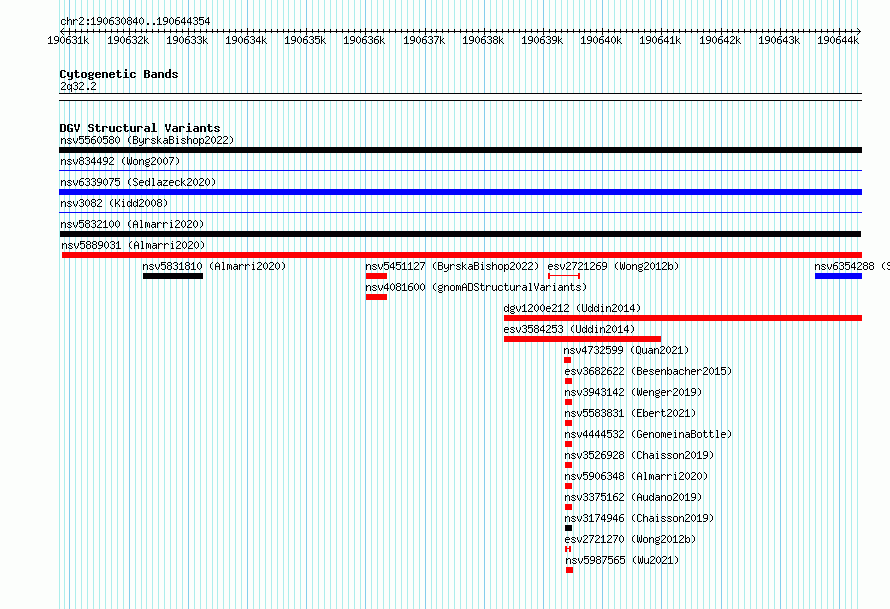This screenshot has height=609, width=890.
Task: Select the small red nsv3375162 marker
Action: 569,507
